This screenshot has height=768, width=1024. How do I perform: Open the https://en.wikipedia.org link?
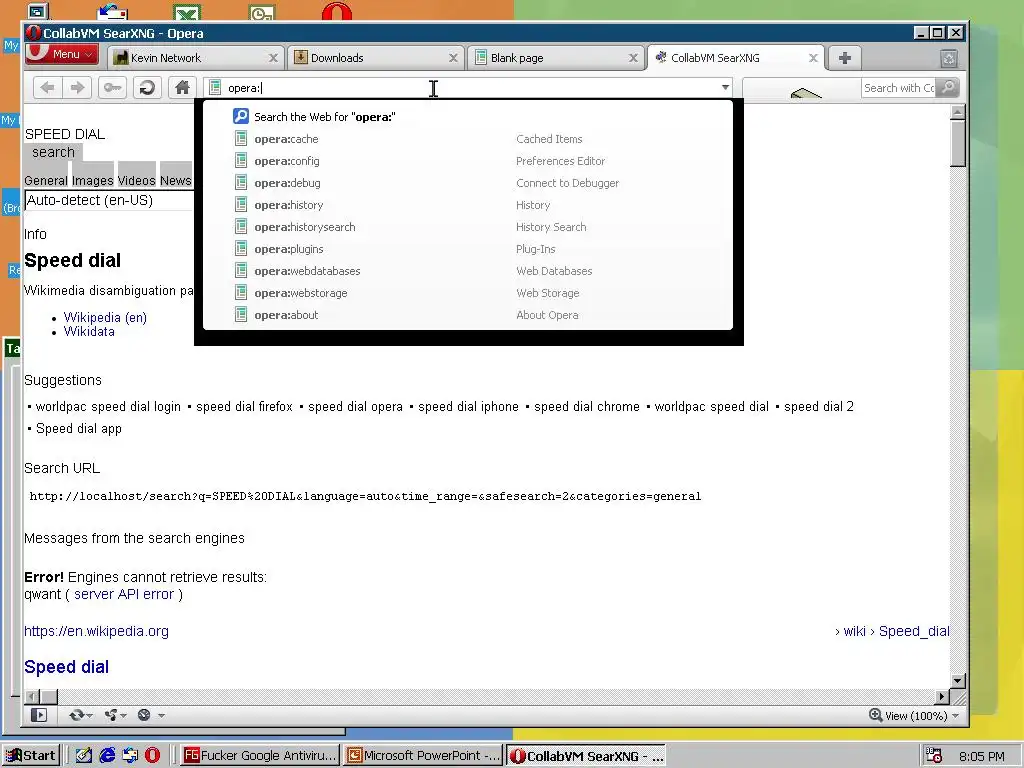(96, 632)
